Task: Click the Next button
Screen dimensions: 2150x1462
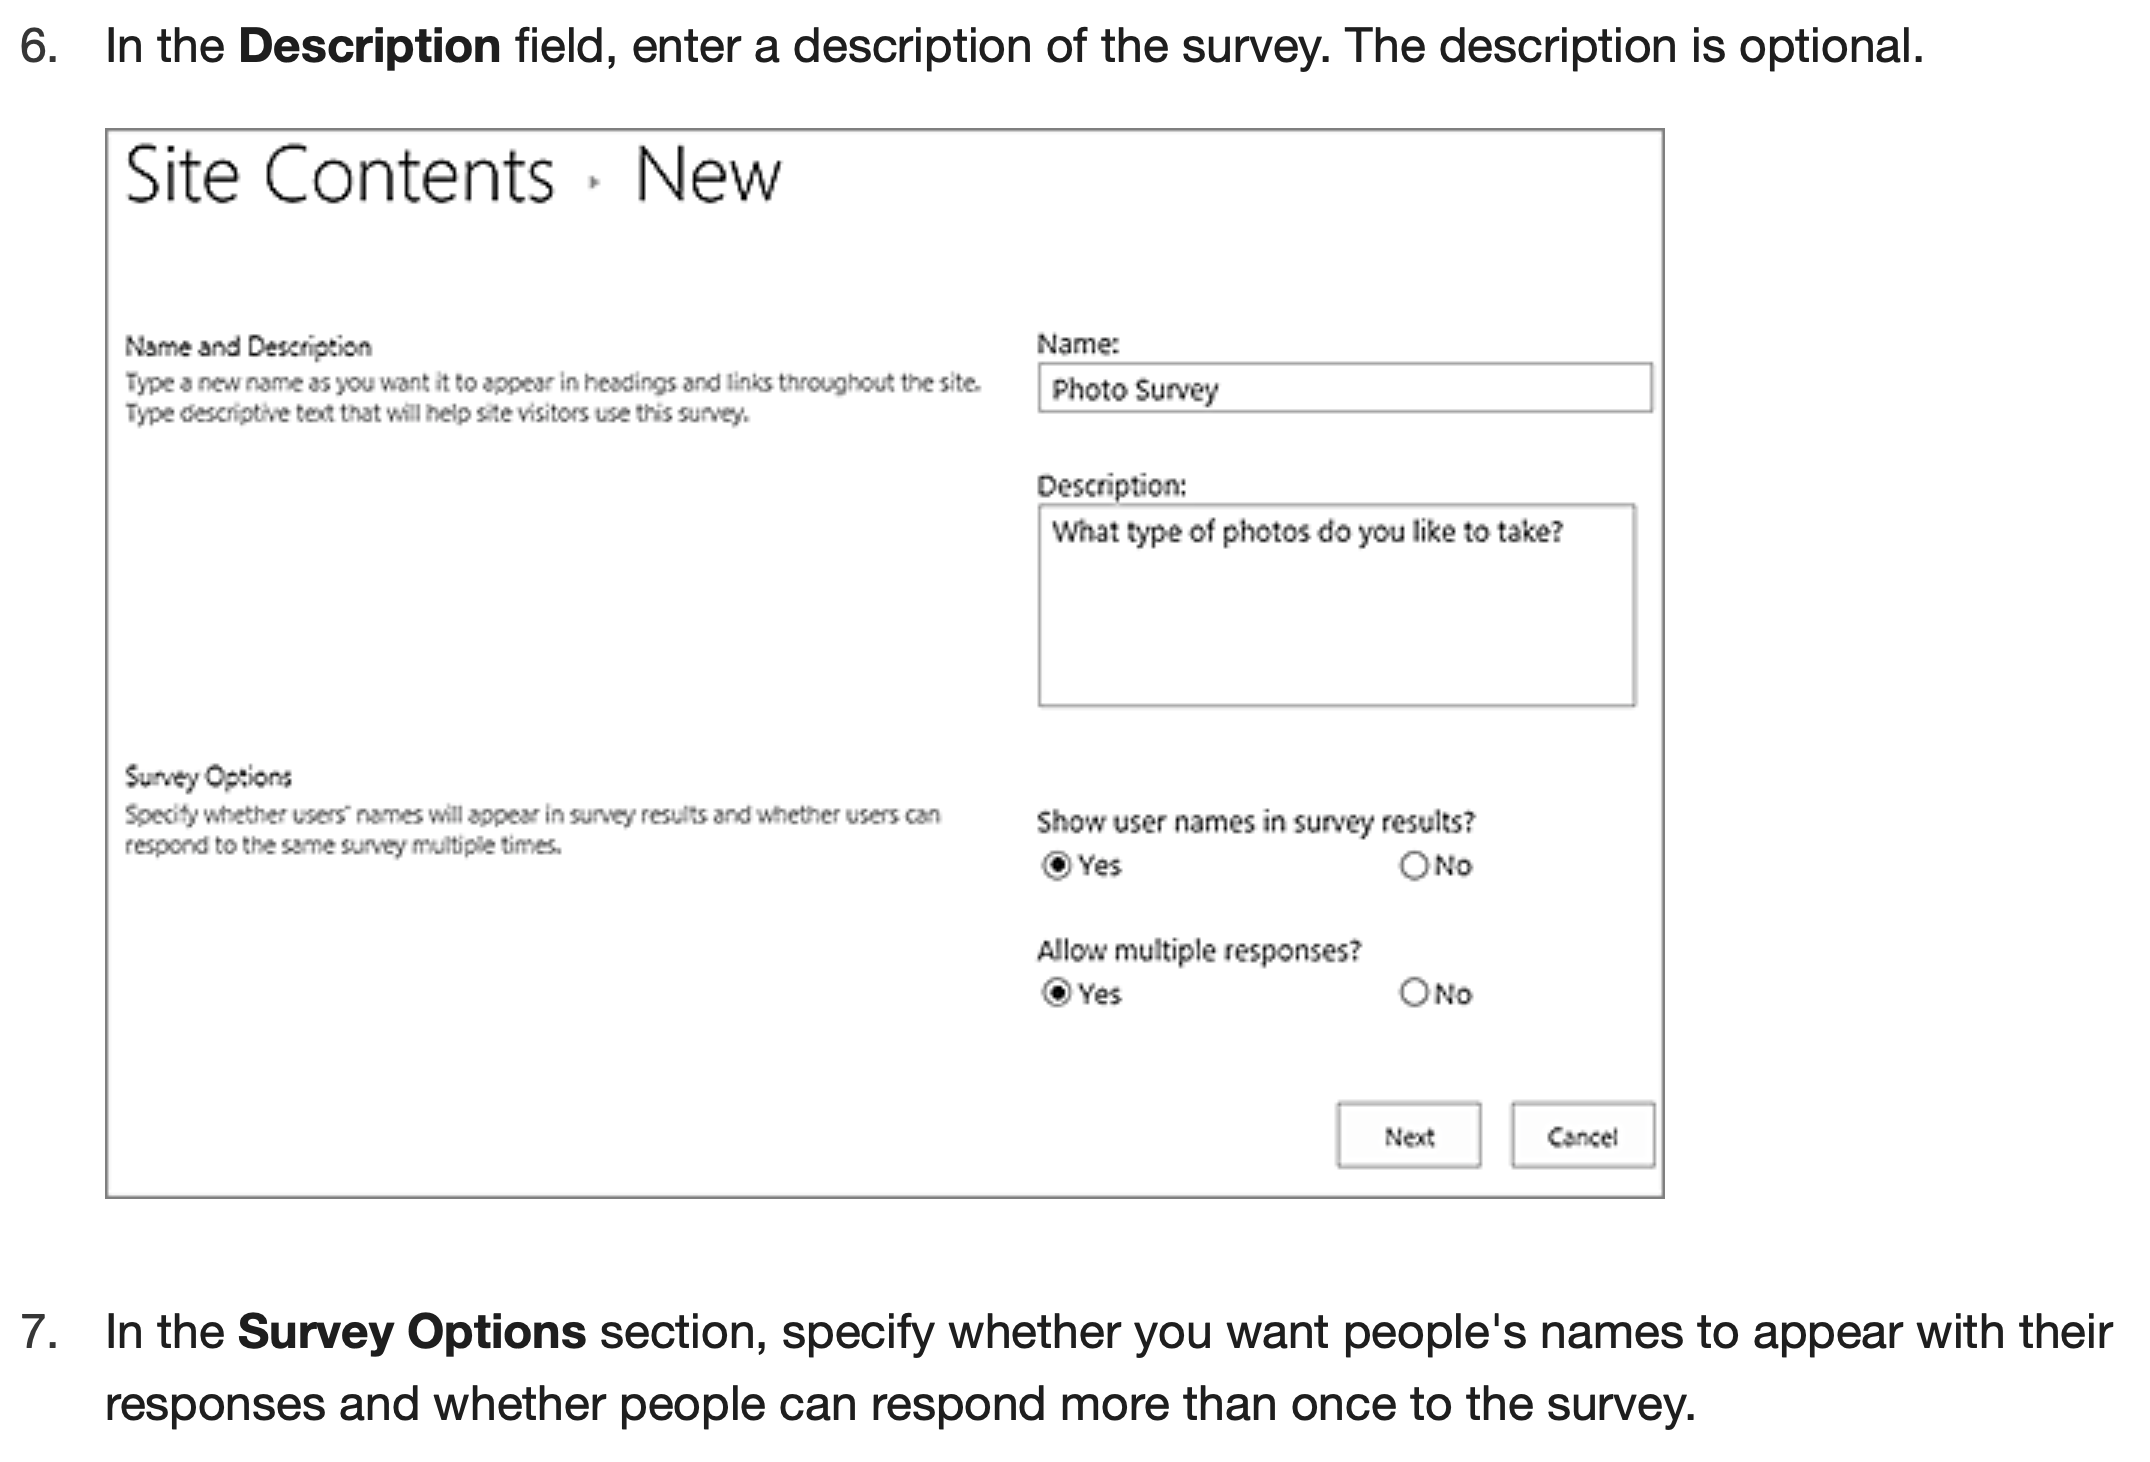Action: [1408, 1136]
